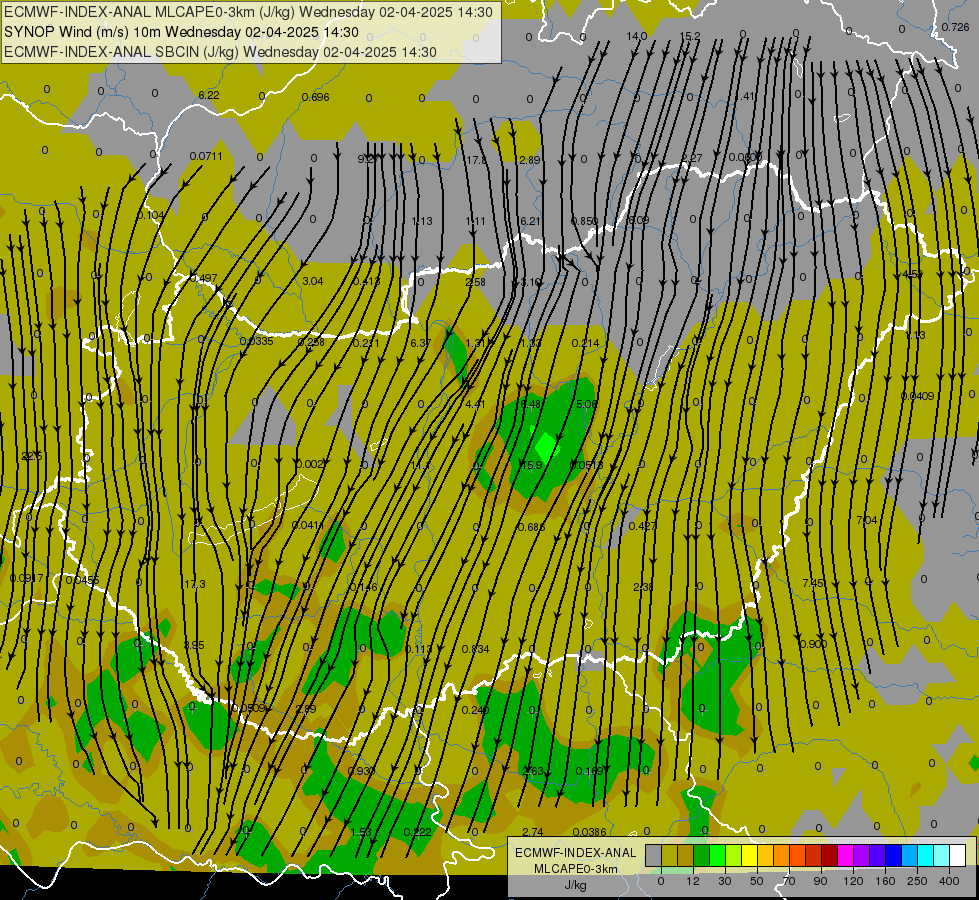Click the legend scale value '12'

[693, 881]
